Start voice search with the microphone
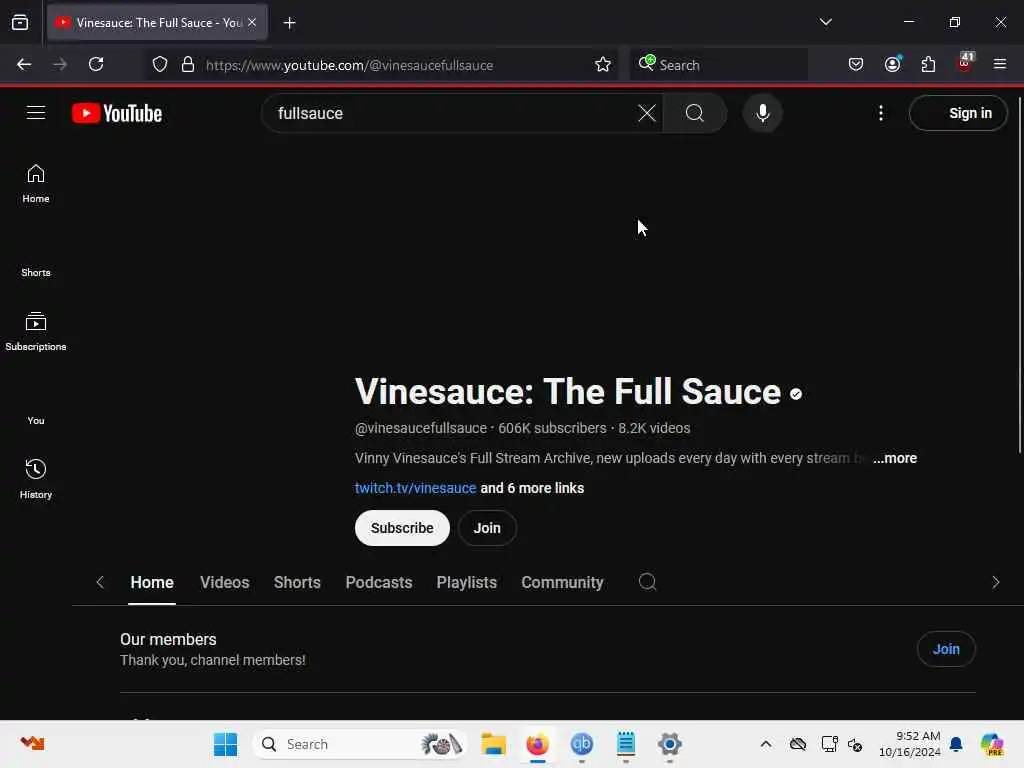The image size is (1024, 768). pos(762,113)
